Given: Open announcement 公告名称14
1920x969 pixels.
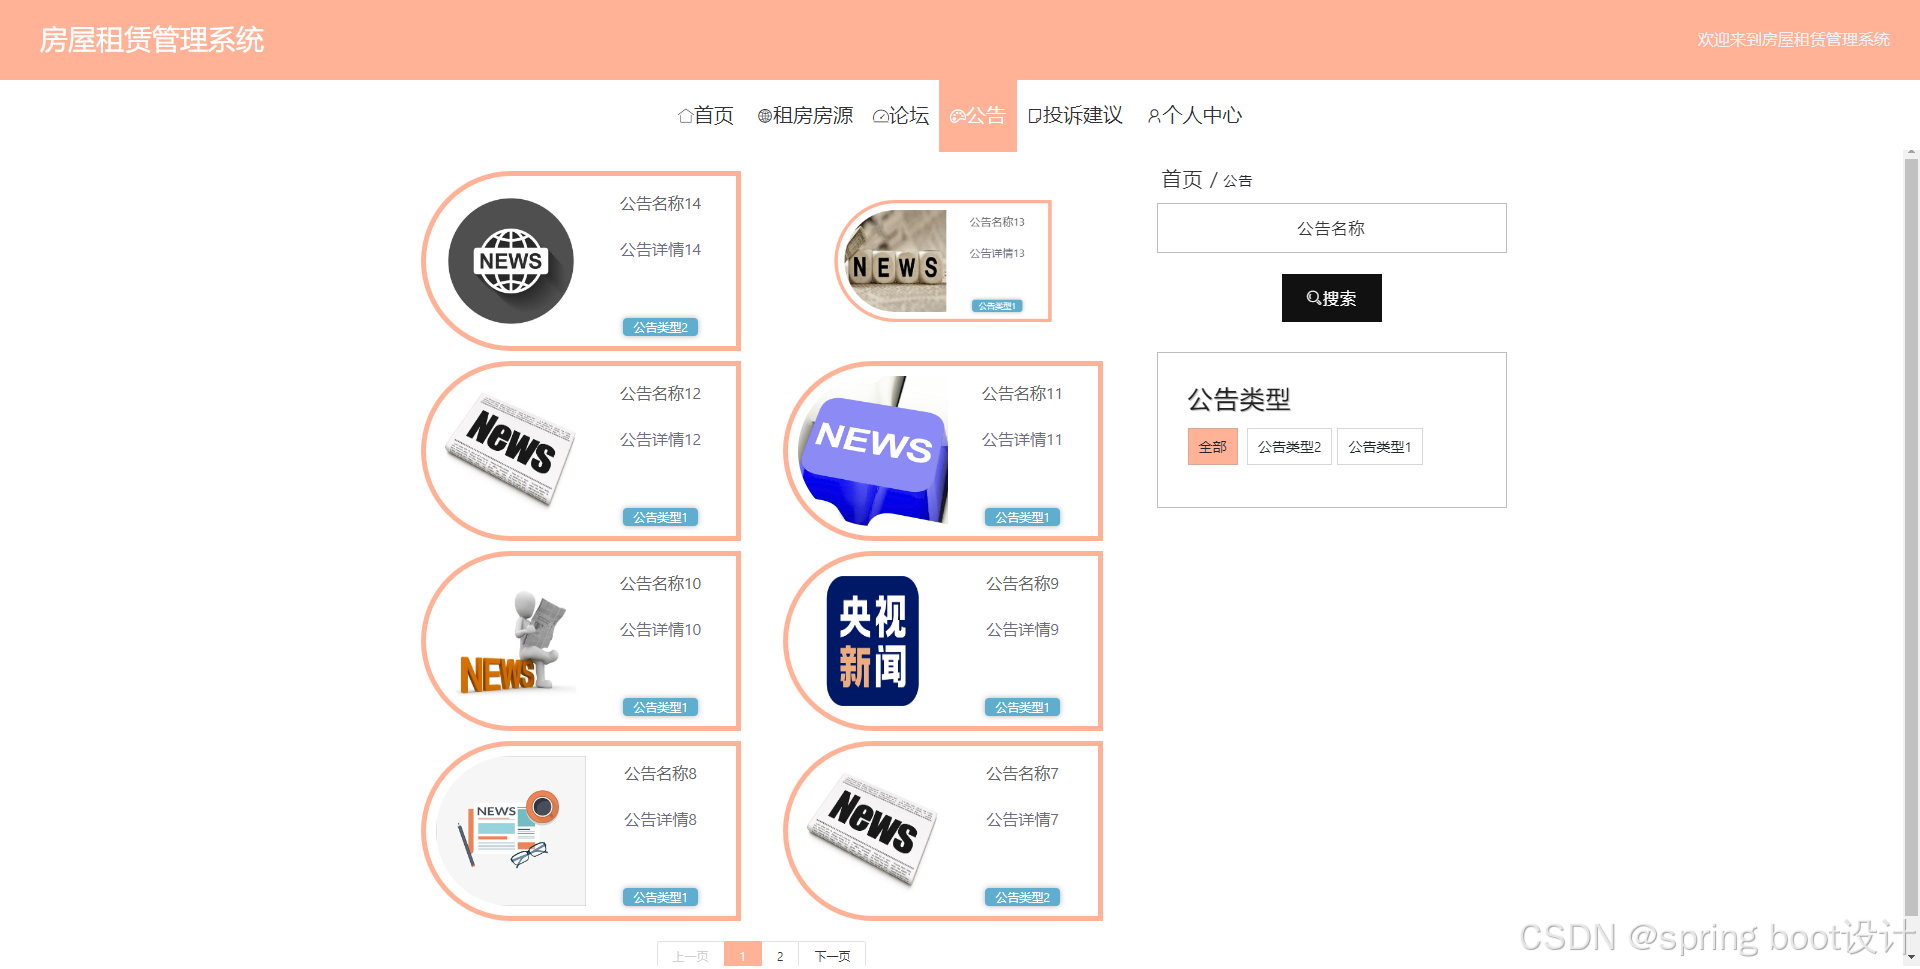Looking at the screenshot, I should click(x=660, y=203).
